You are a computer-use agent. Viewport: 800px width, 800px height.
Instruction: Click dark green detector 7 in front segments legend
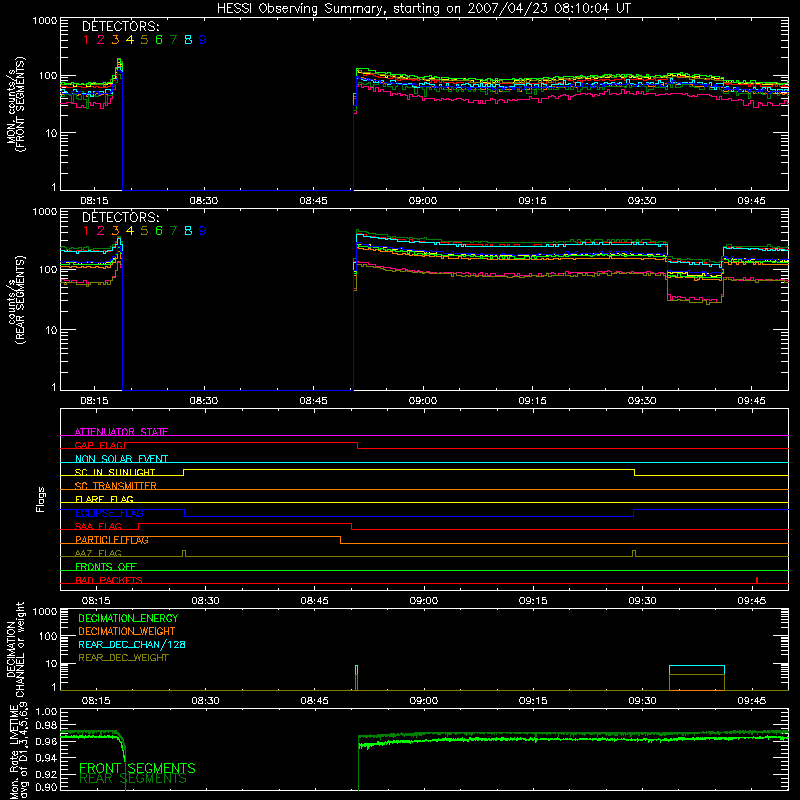173,40
